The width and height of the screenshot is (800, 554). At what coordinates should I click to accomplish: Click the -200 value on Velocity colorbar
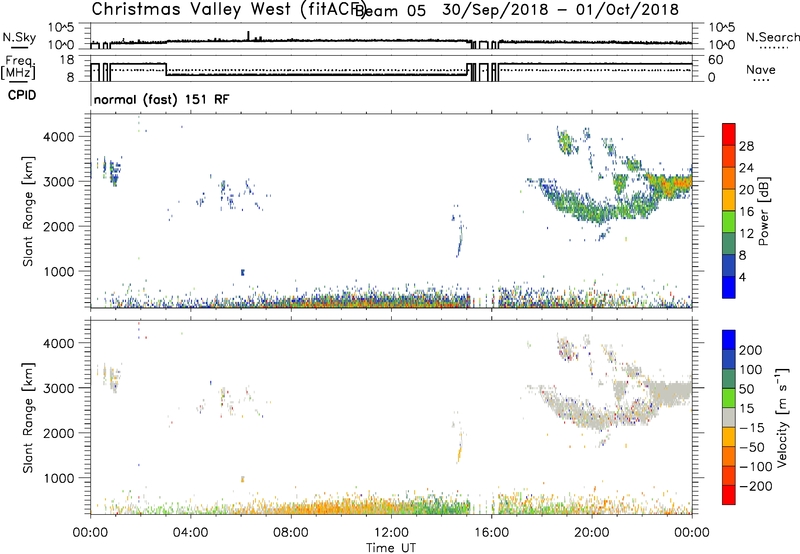(755, 486)
